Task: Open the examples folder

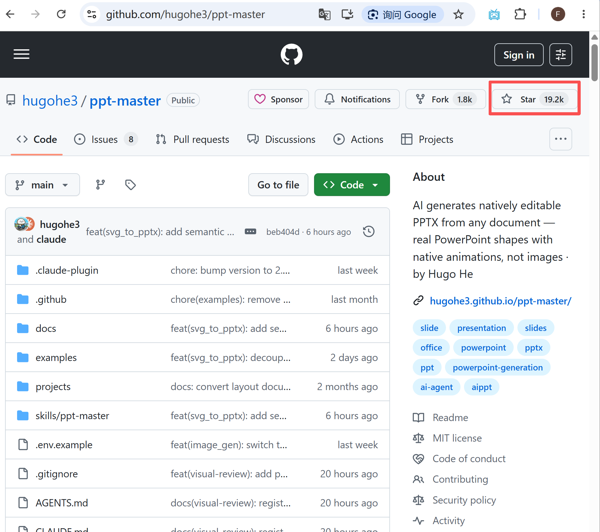Action: [x=56, y=357]
